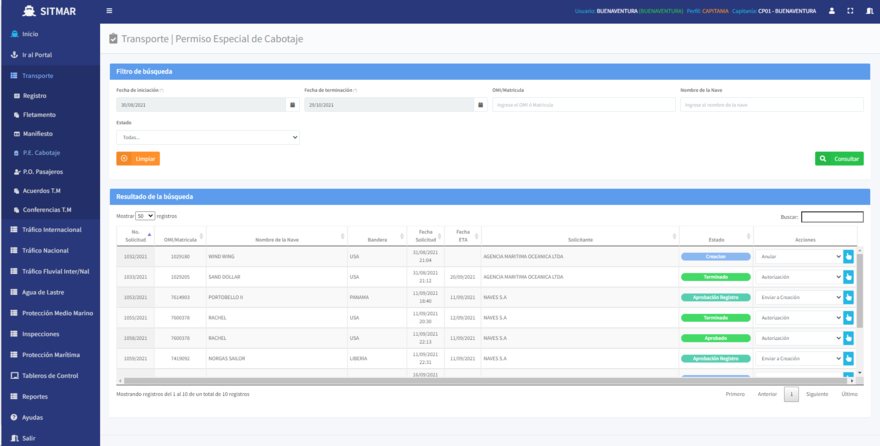Open Tráfico Internacional menu

point(51,230)
